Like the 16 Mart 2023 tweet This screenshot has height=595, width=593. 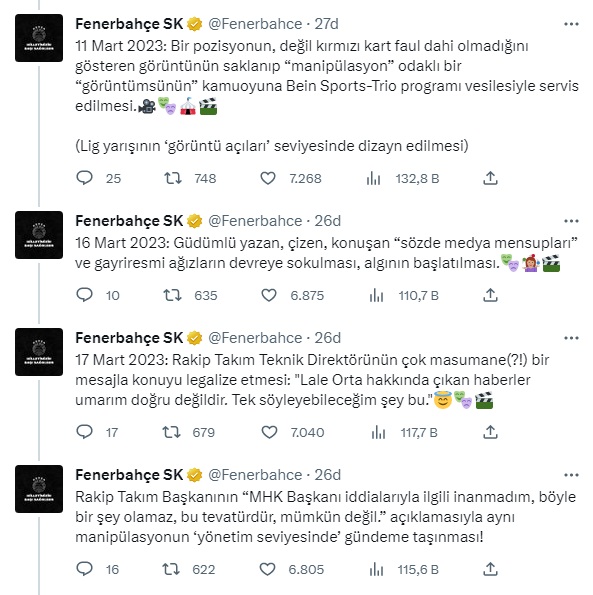tap(269, 295)
